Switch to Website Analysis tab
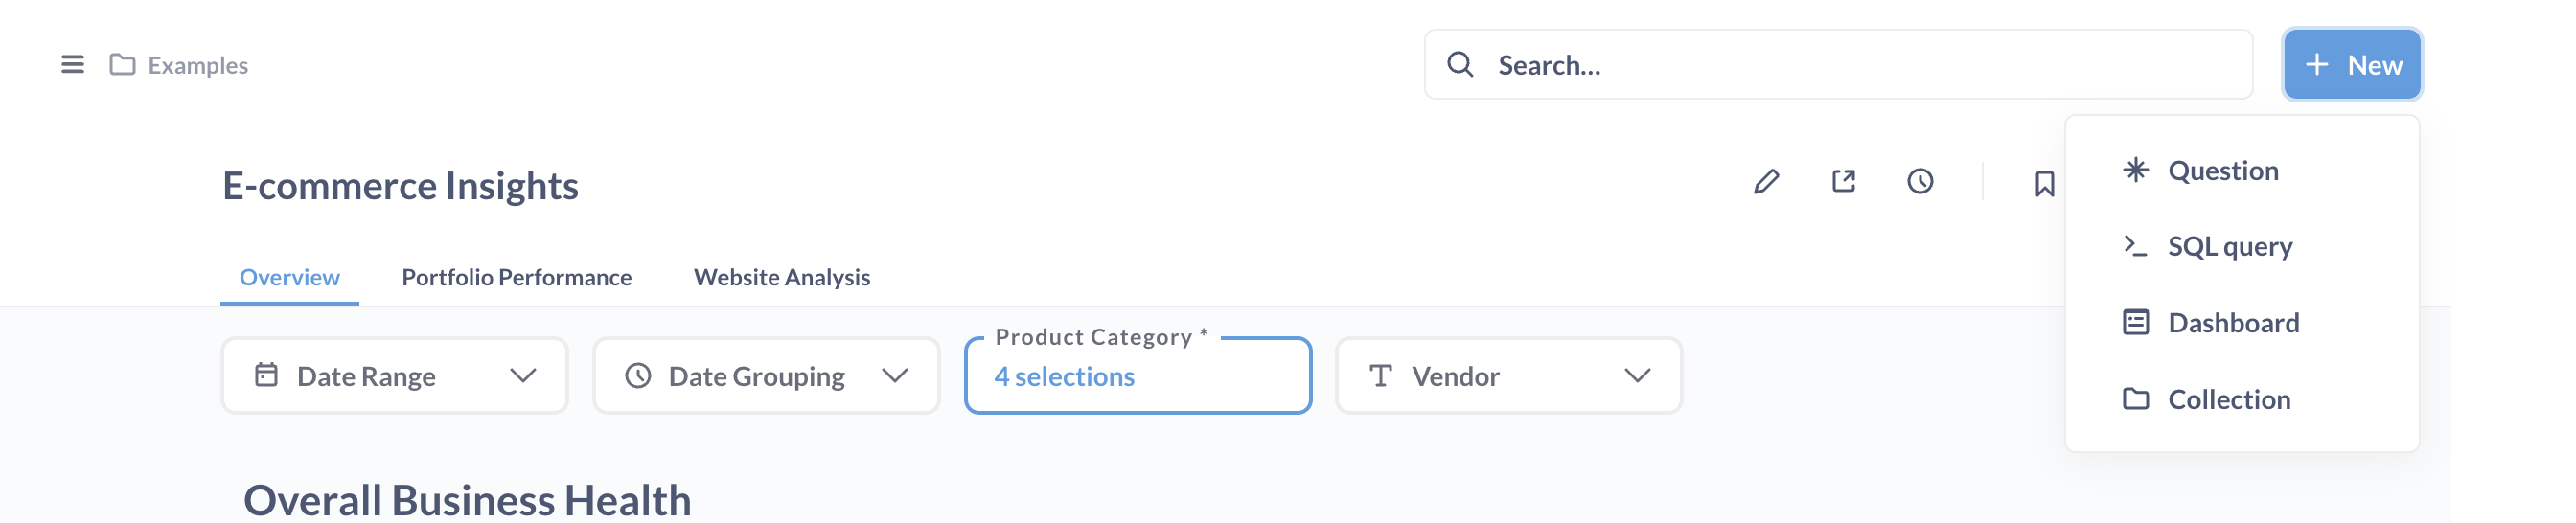Screen dimensions: 2576x523 782,277
